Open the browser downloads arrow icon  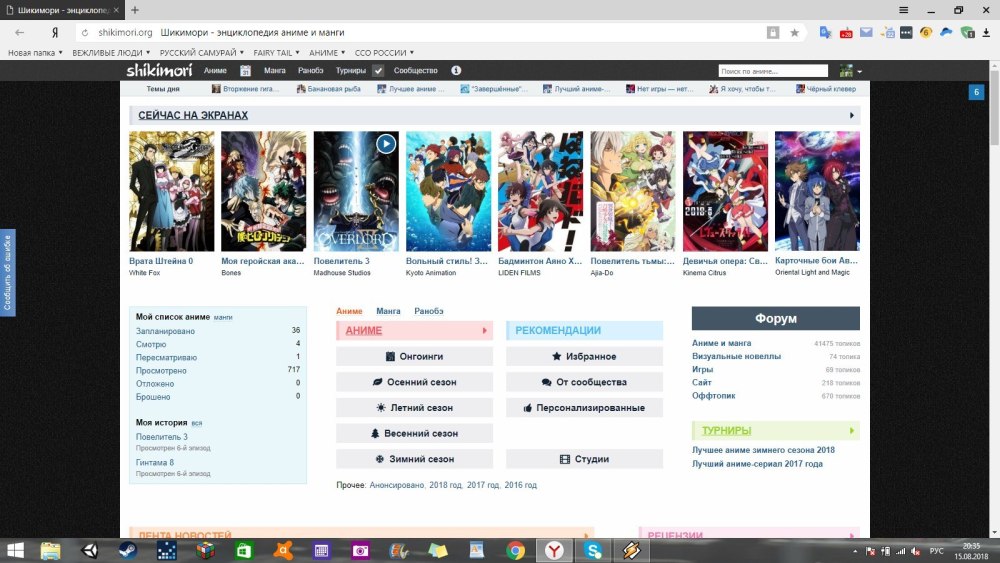[987, 33]
